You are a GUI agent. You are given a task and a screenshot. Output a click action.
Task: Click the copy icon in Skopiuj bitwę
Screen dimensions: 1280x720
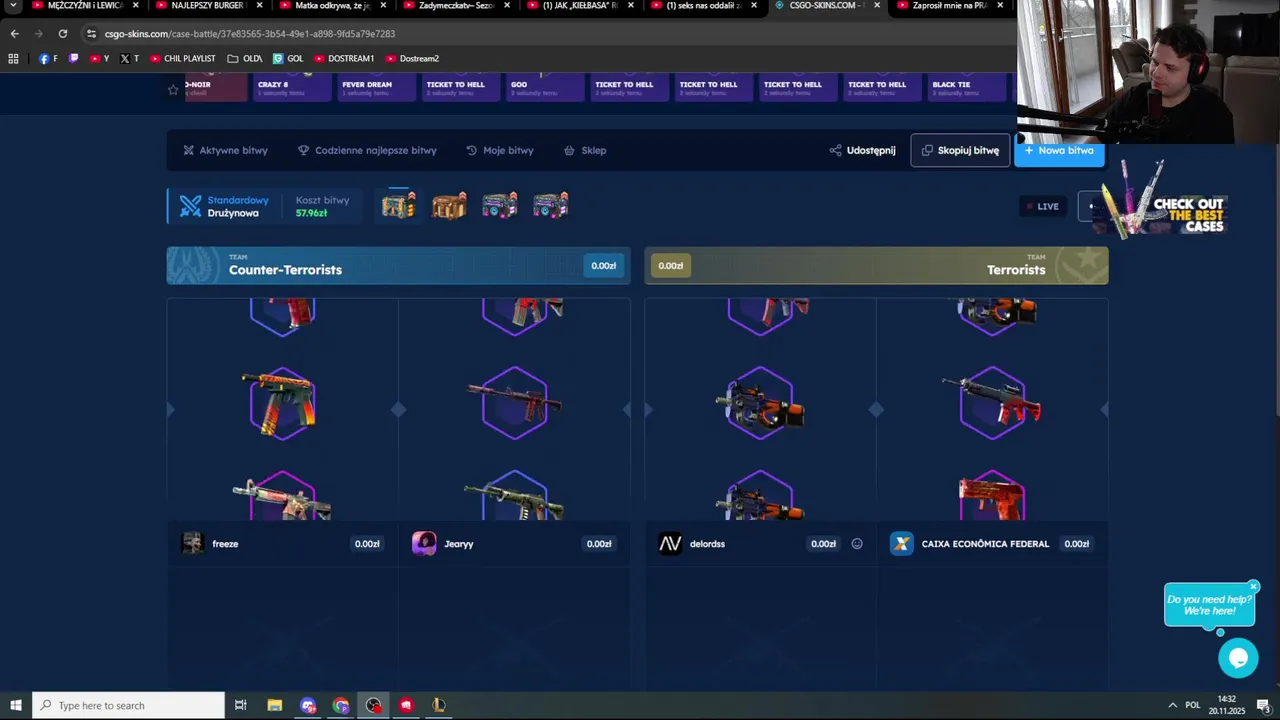click(927, 151)
